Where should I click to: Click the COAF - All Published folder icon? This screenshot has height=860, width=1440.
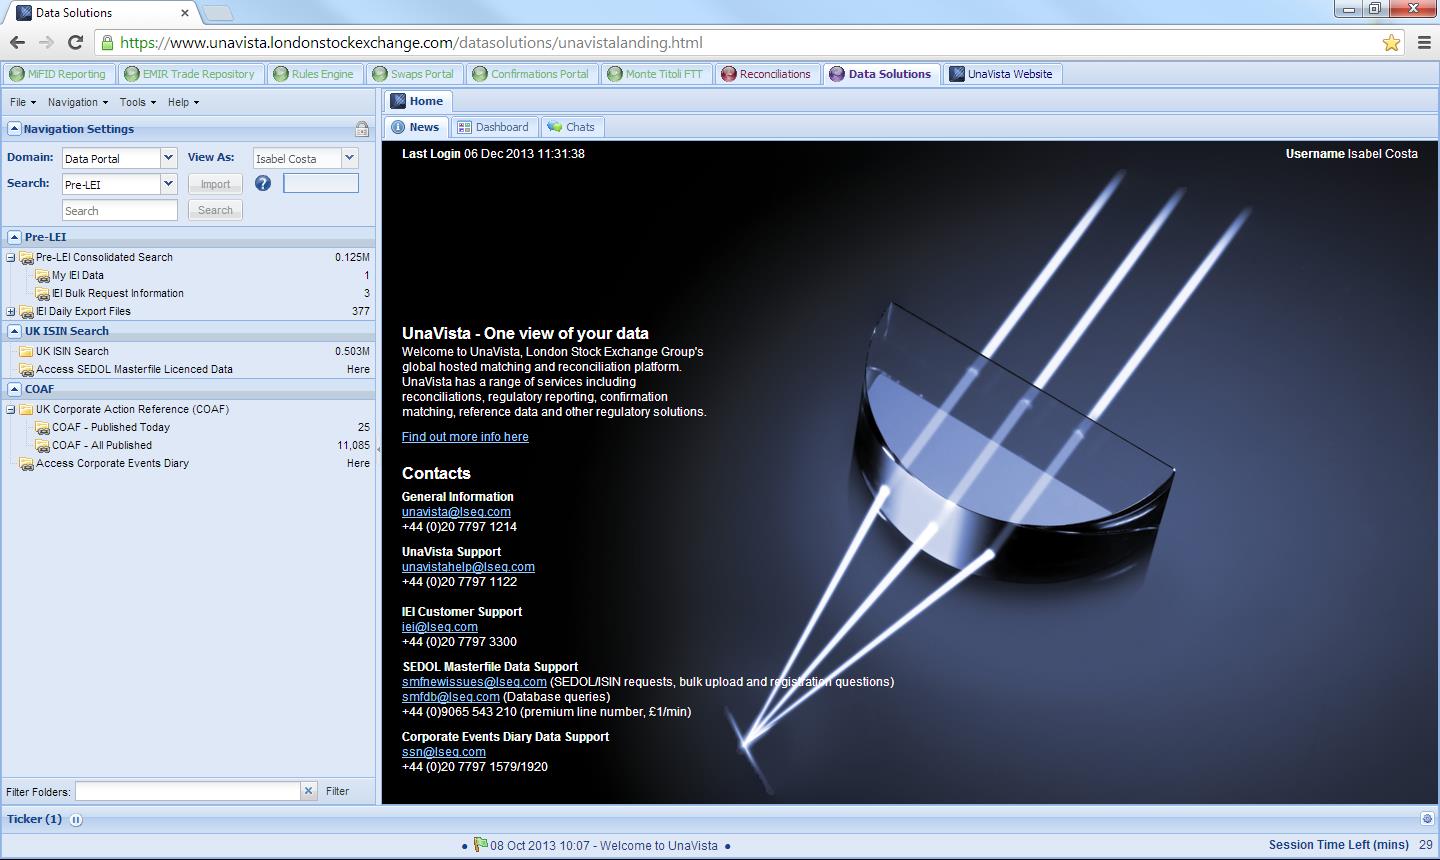click(42, 445)
